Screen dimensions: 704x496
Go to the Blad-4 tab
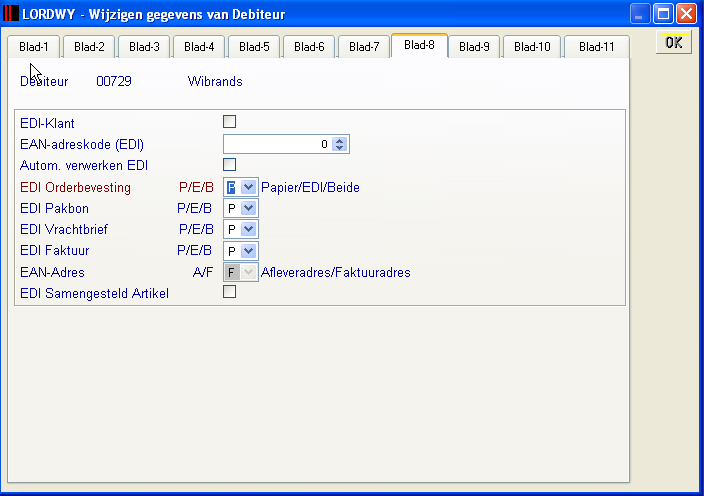199,47
